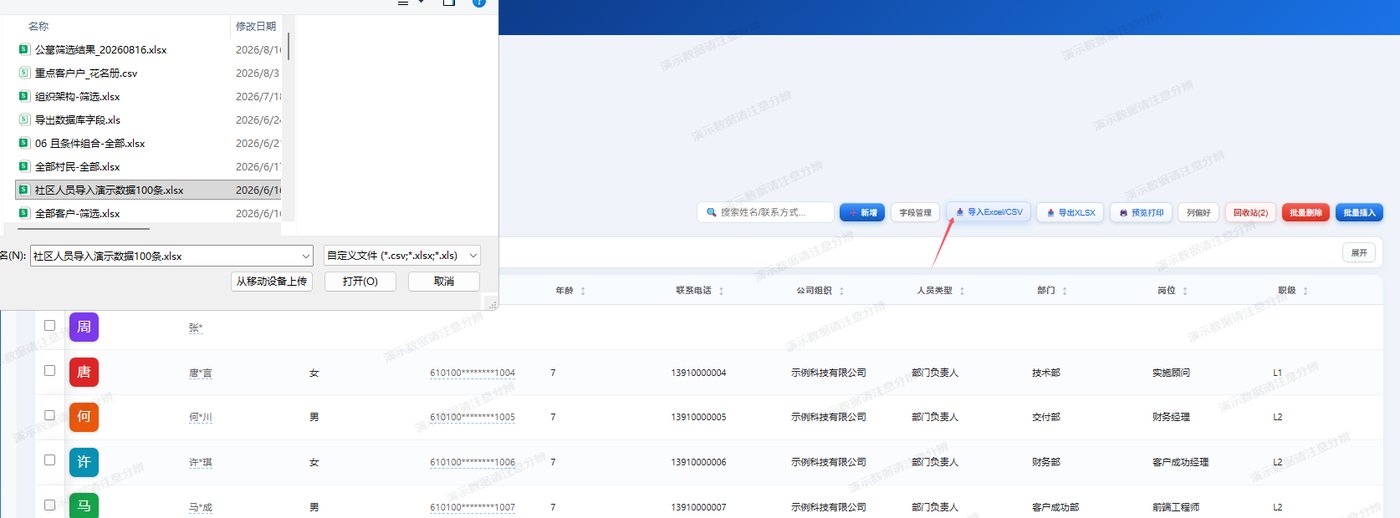This screenshot has height=518, width=1400.
Task: Sort by the 年龄 column arrows
Action: 583,291
